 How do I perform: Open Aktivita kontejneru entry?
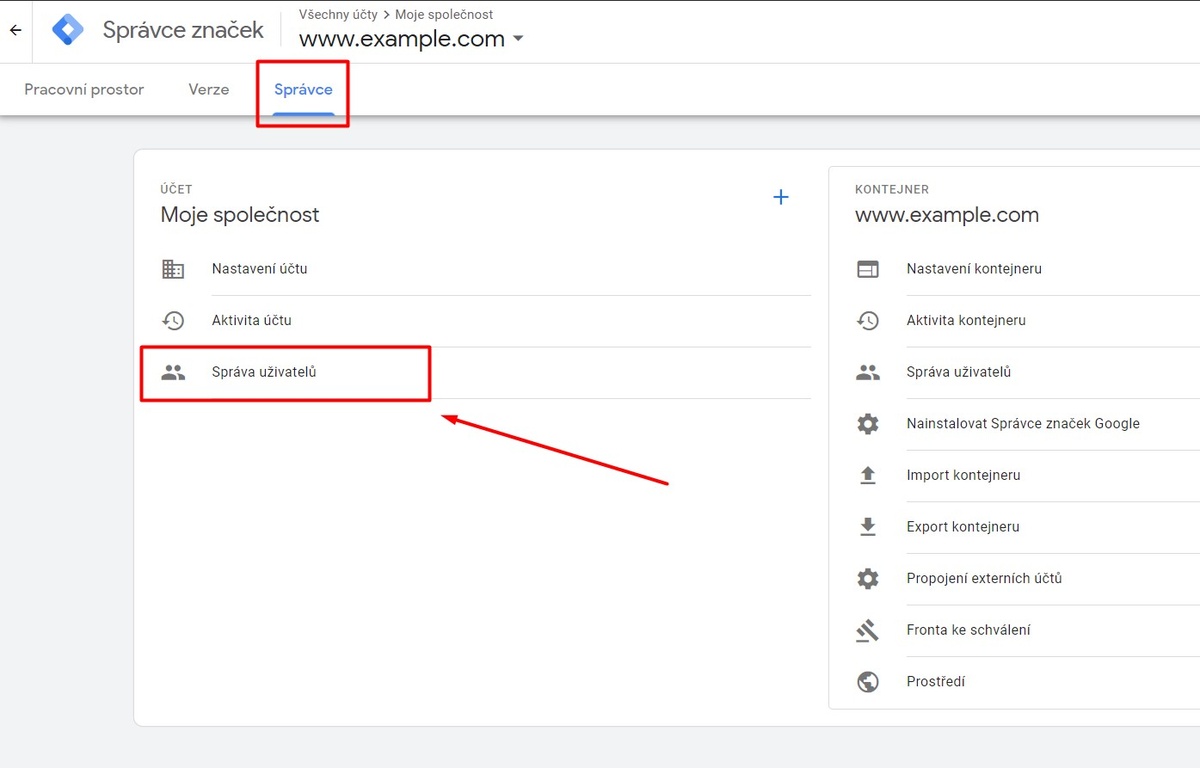pos(966,320)
